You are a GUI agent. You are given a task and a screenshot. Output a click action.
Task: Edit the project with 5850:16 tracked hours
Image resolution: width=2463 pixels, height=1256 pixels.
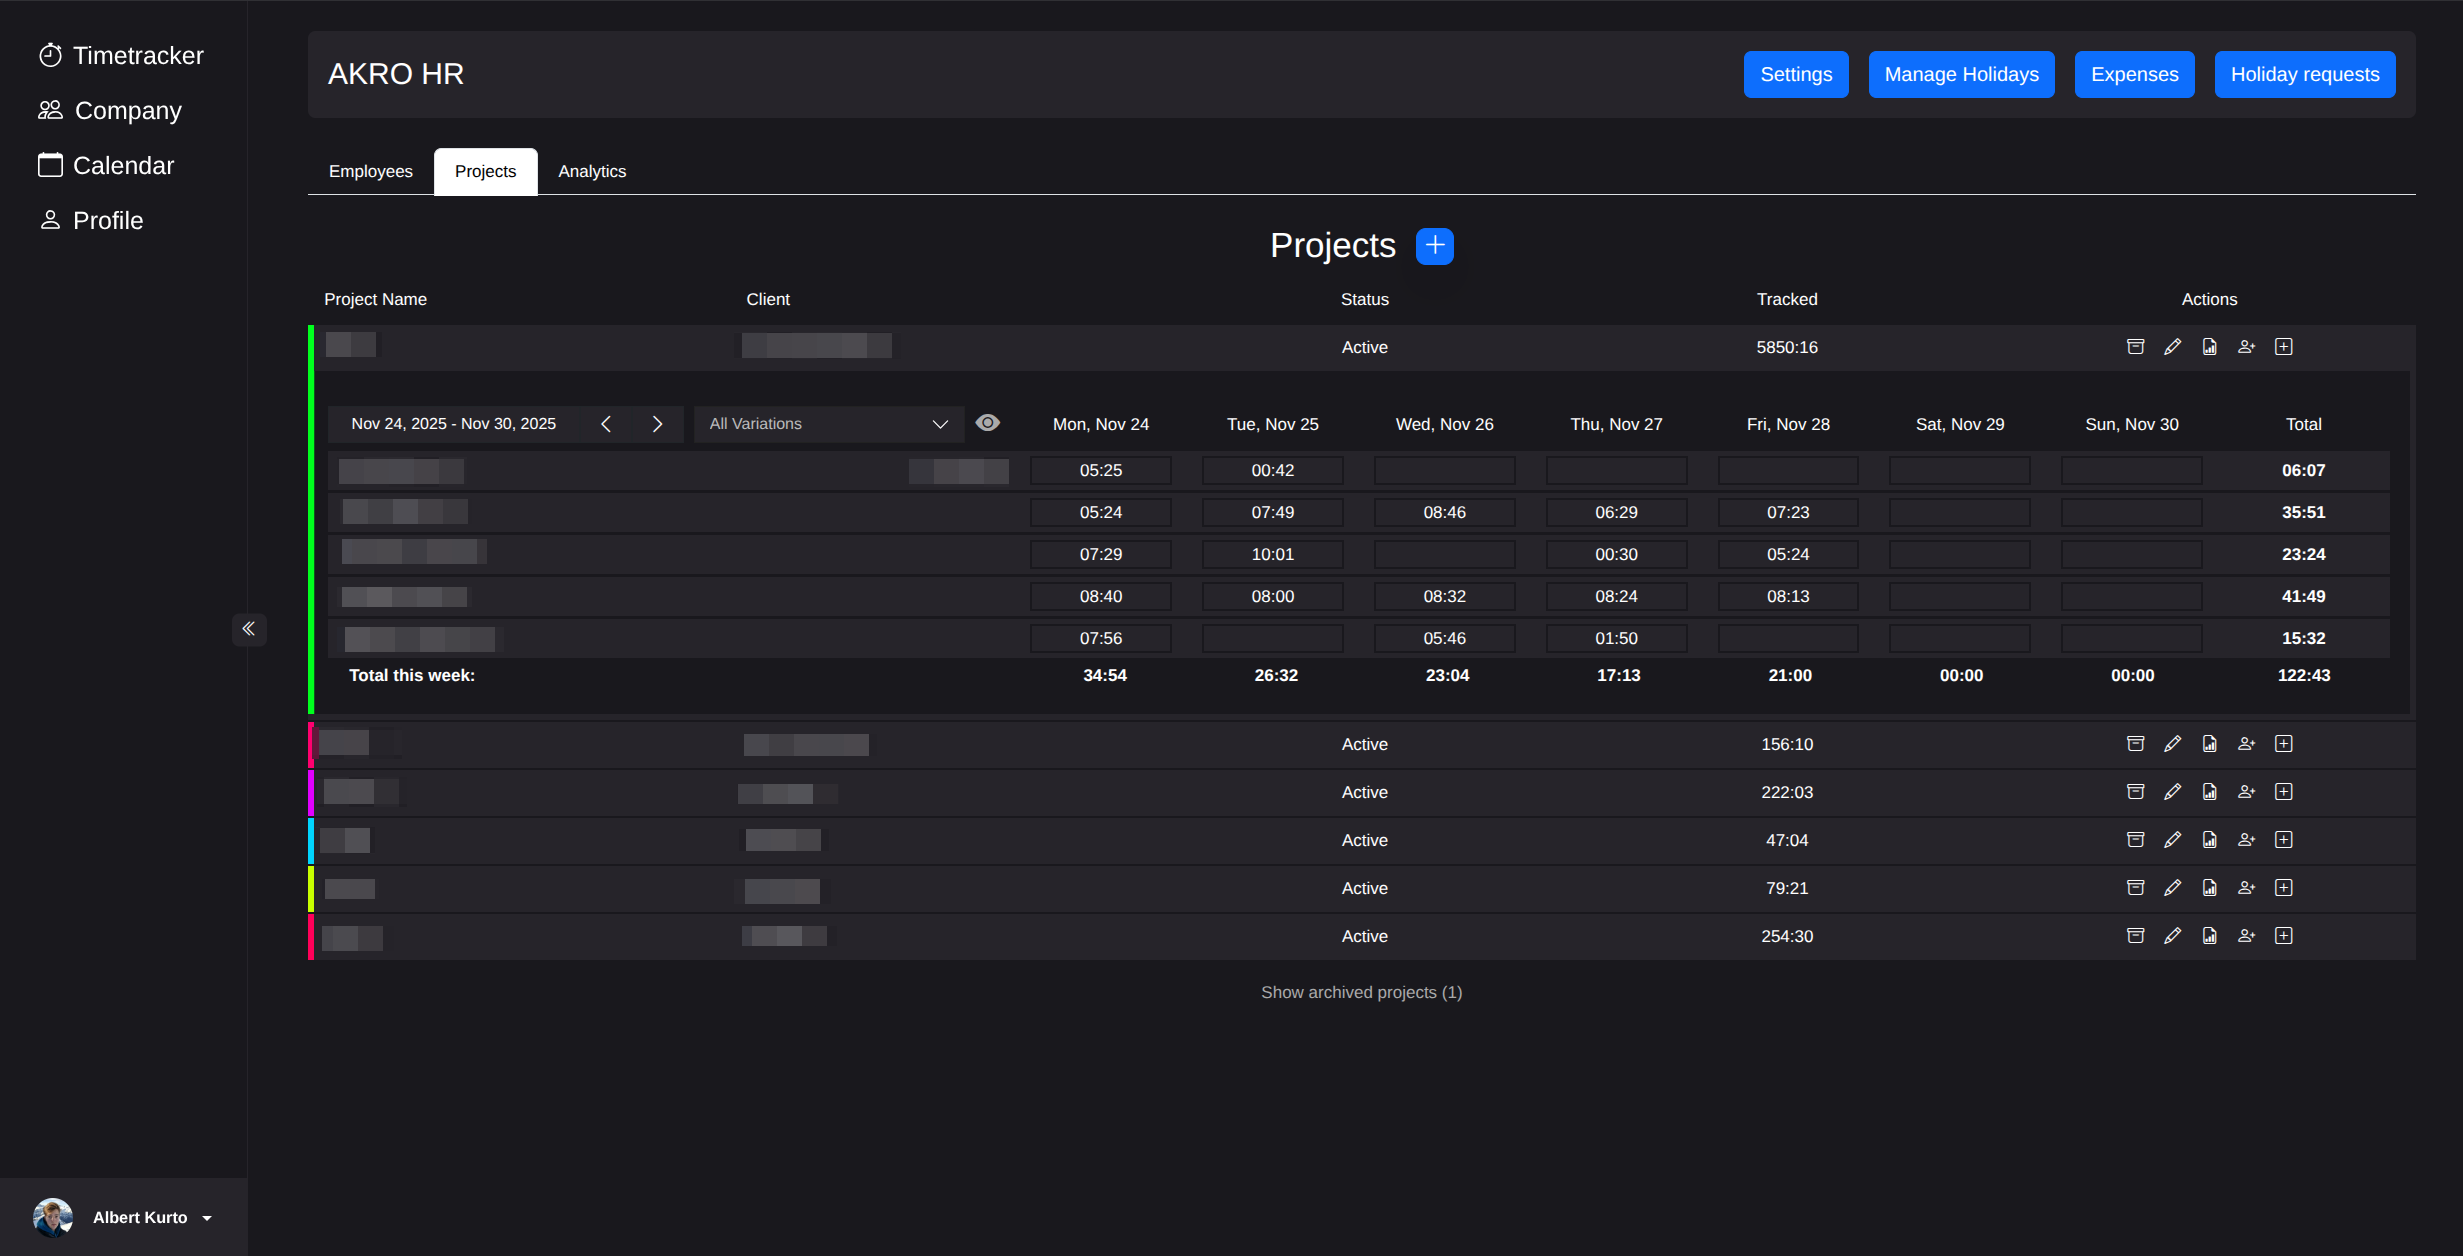(x=2172, y=346)
